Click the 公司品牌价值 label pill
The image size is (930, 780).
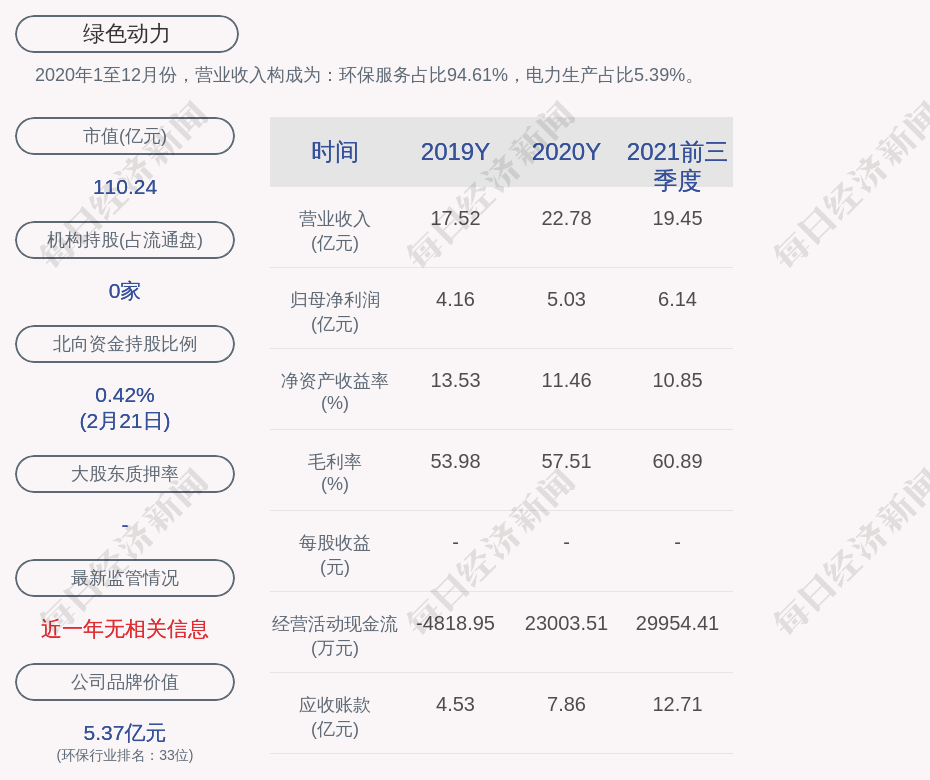(125, 682)
